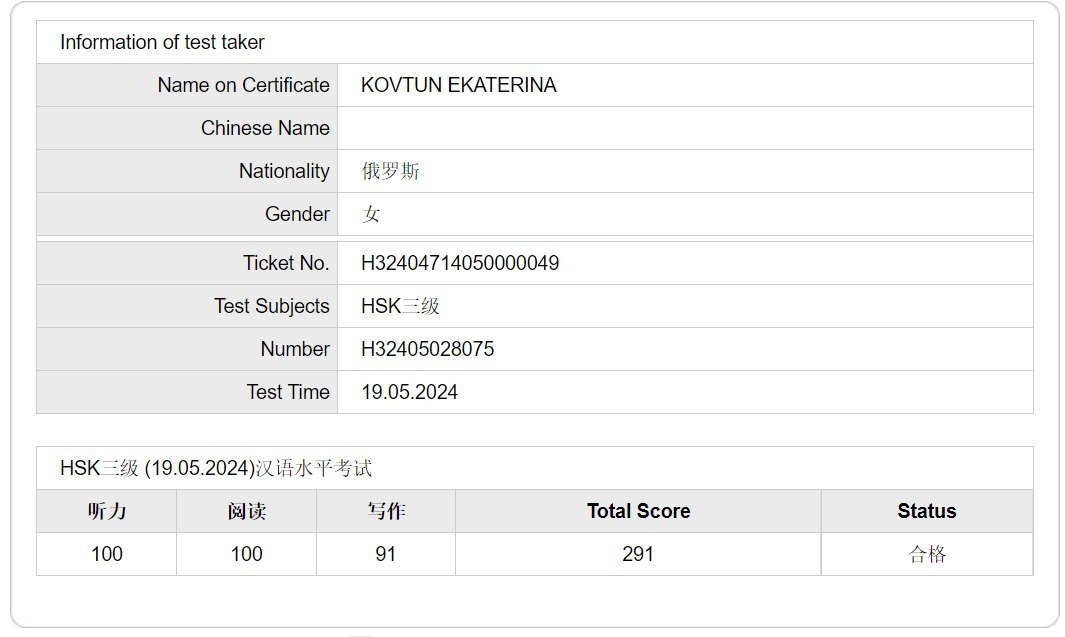The height and width of the screenshot is (637, 1065).
Task: Click the total score value 291
Action: pyautogui.click(x=638, y=554)
